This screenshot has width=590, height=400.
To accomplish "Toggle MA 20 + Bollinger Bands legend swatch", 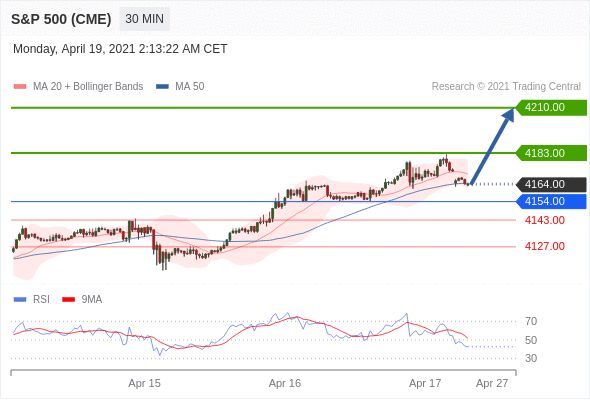I will pyautogui.click(x=20, y=87).
